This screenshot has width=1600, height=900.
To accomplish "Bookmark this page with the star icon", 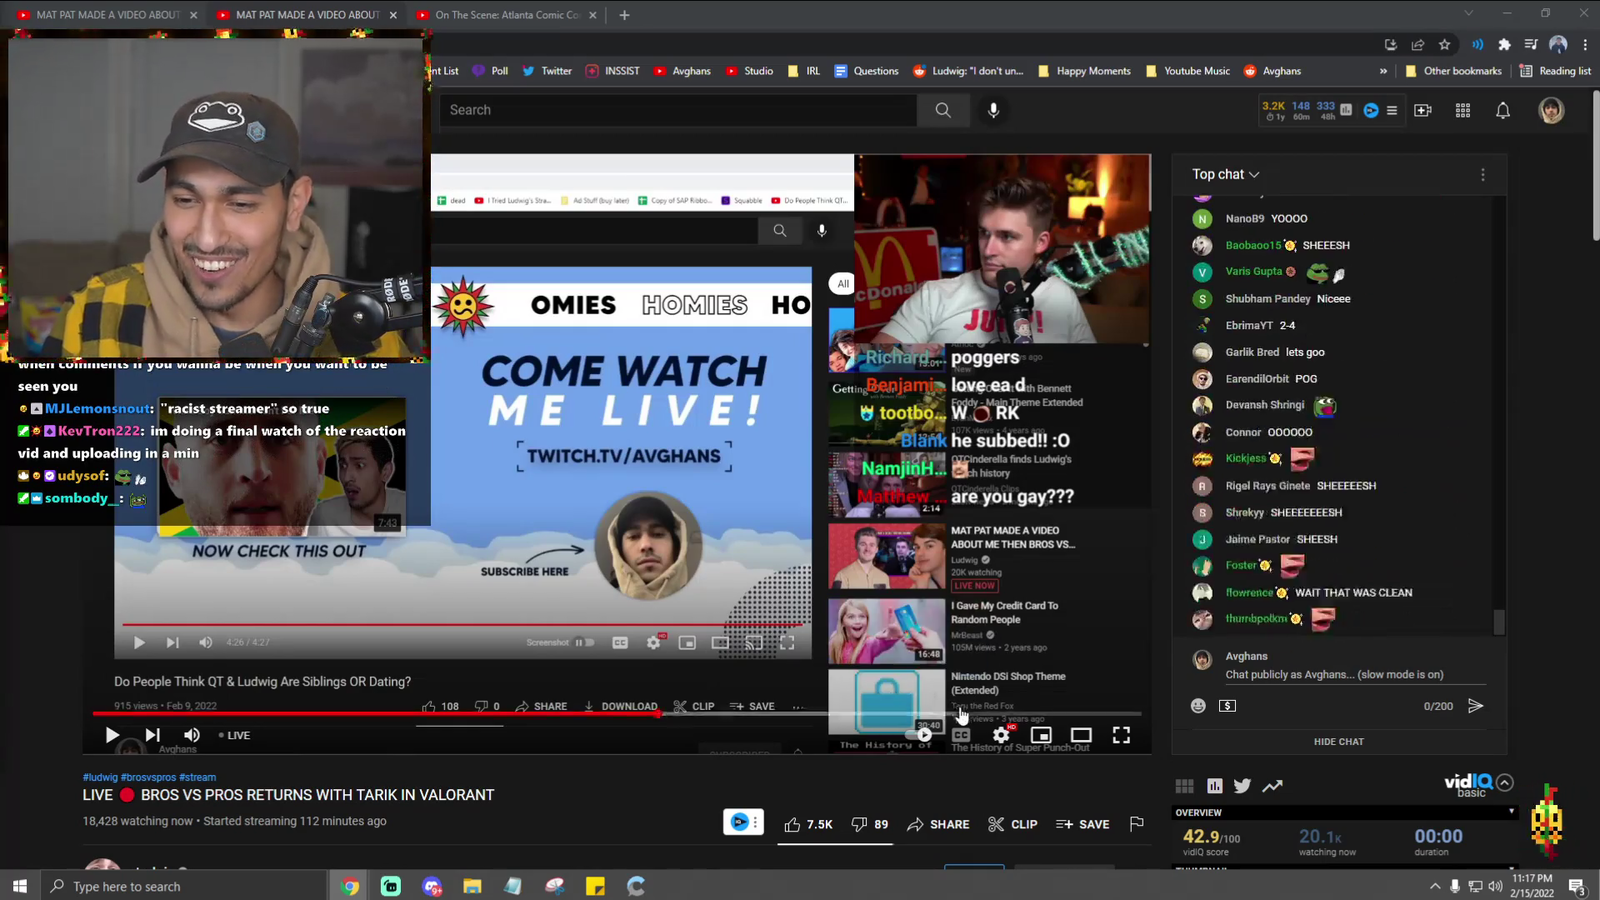I will 1444,44.
